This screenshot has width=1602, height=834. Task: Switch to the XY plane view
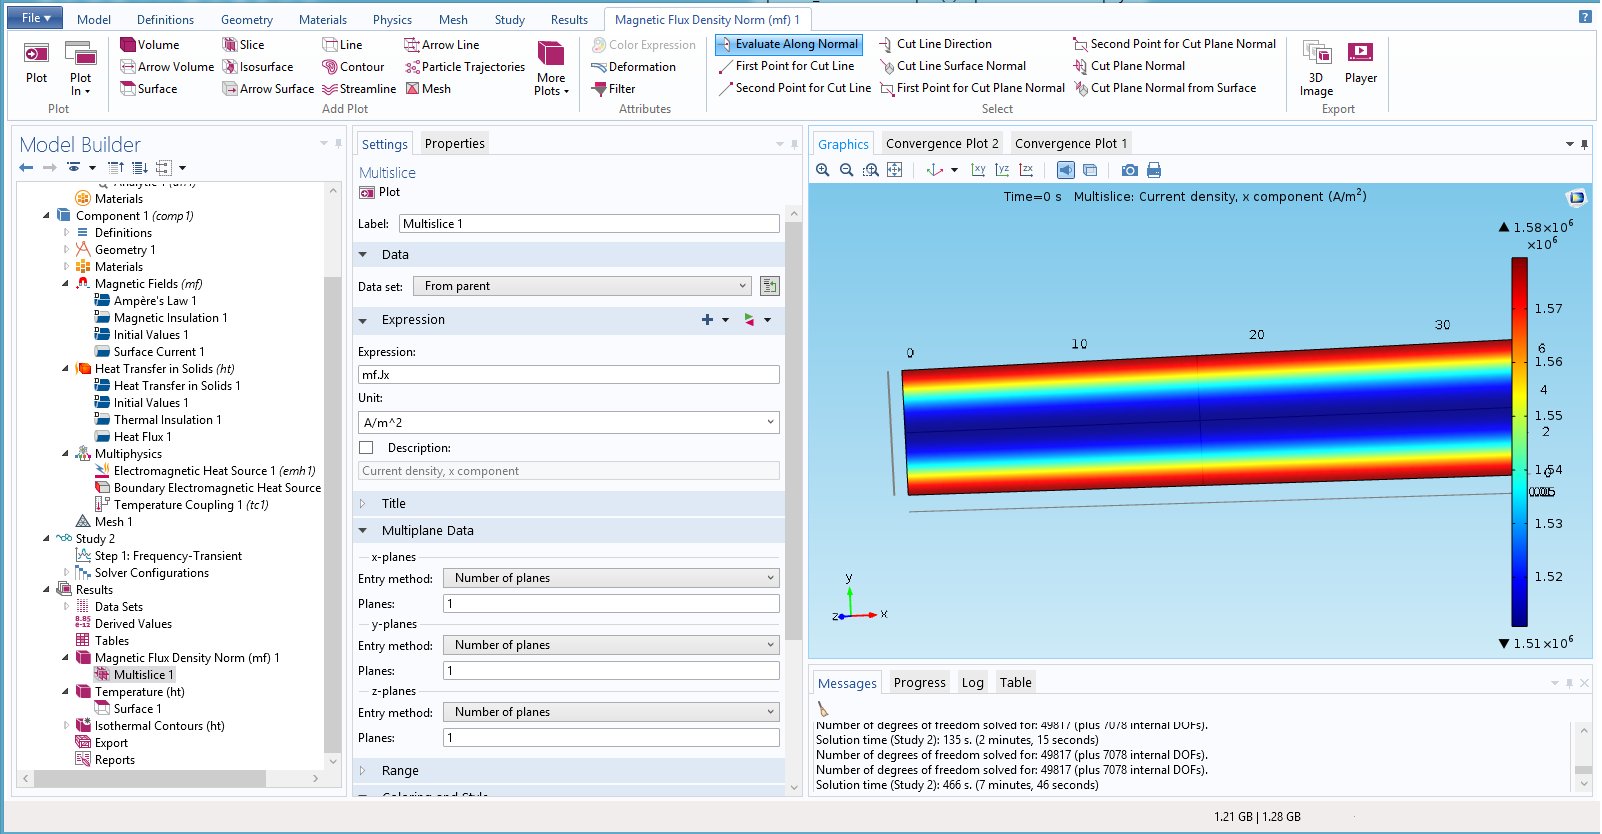click(978, 170)
